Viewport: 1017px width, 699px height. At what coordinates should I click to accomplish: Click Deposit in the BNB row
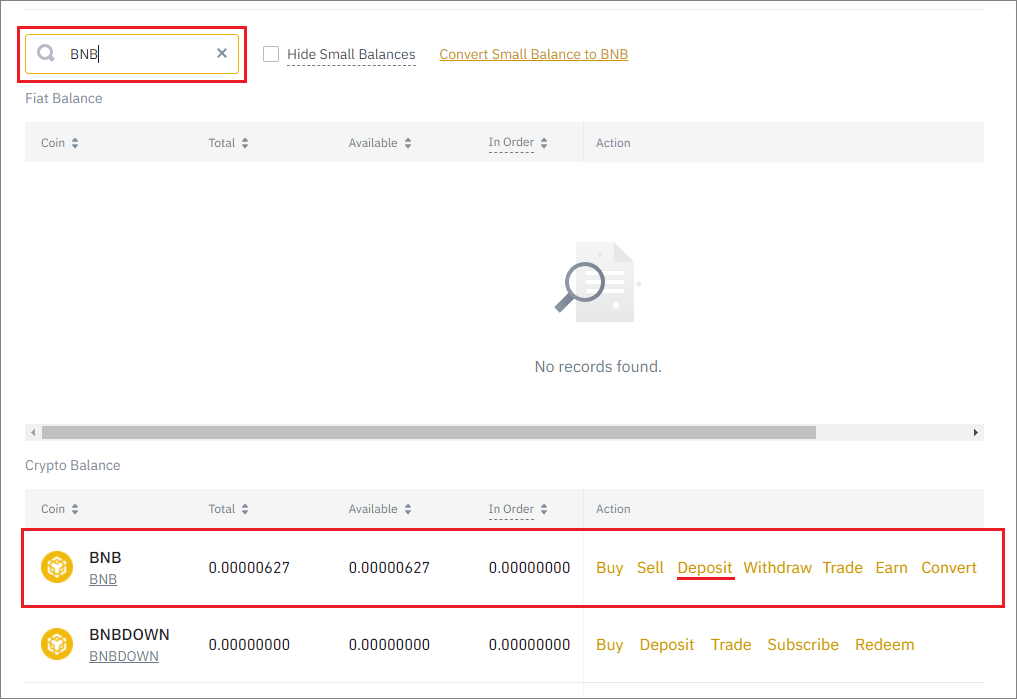point(704,567)
